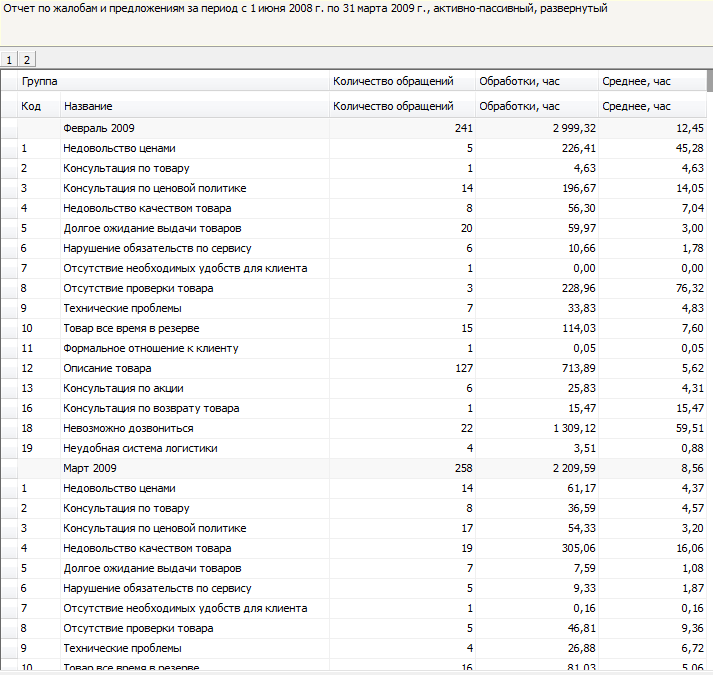Click value 1 309,12 processing hours
Viewport: 713px width, 675px height.
click(x=574, y=428)
